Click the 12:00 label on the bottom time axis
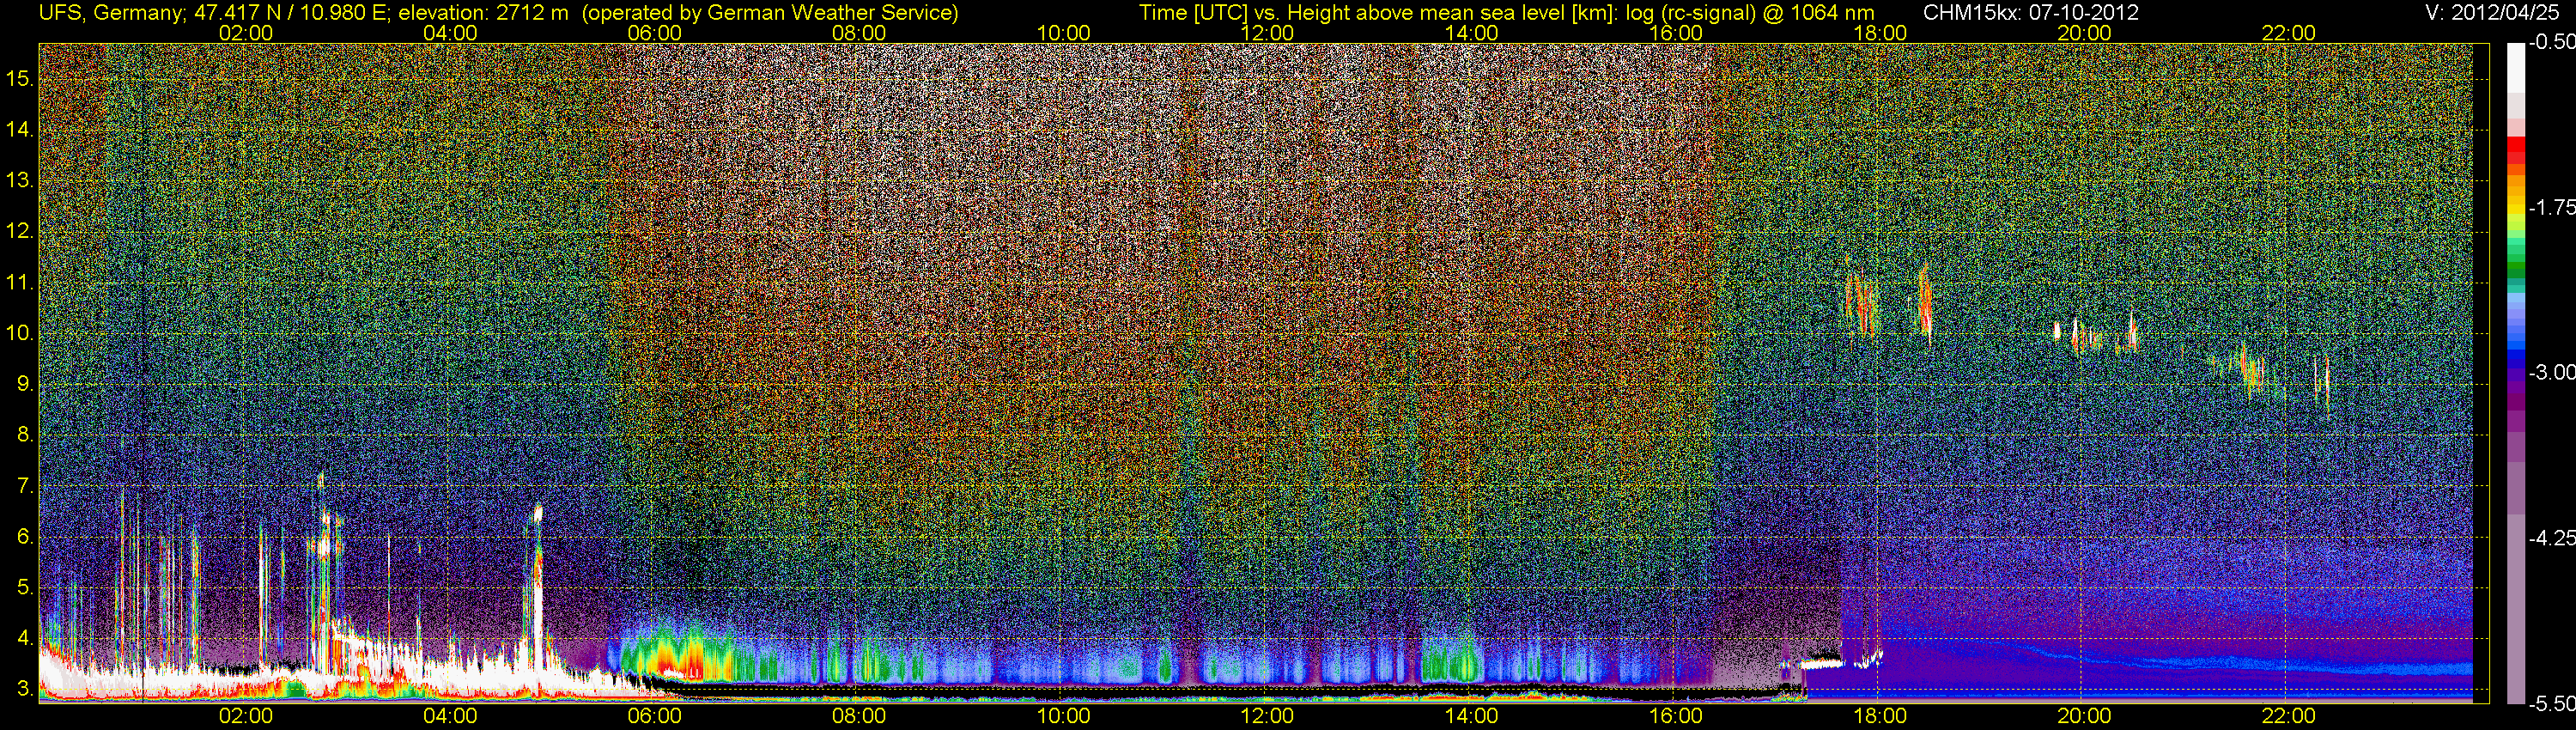The image size is (2576, 730). click(x=1267, y=716)
